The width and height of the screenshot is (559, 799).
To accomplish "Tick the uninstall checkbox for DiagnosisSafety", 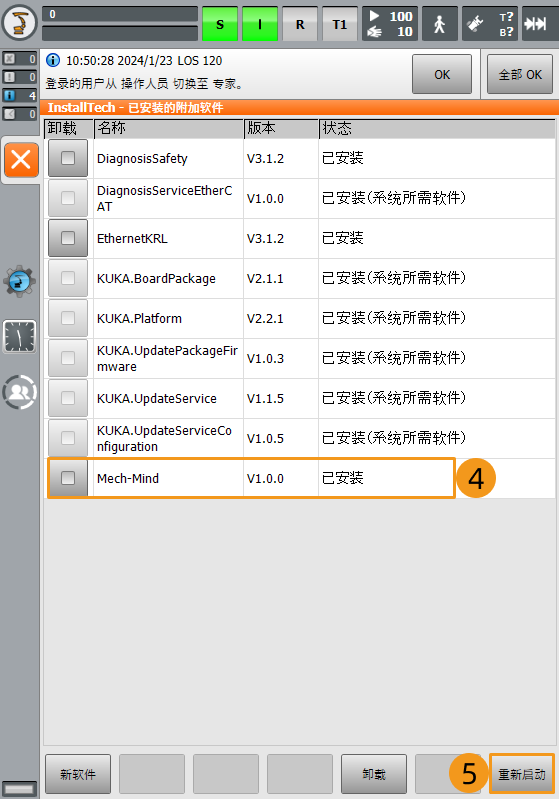I will pyautogui.click(x=68, y=158).
